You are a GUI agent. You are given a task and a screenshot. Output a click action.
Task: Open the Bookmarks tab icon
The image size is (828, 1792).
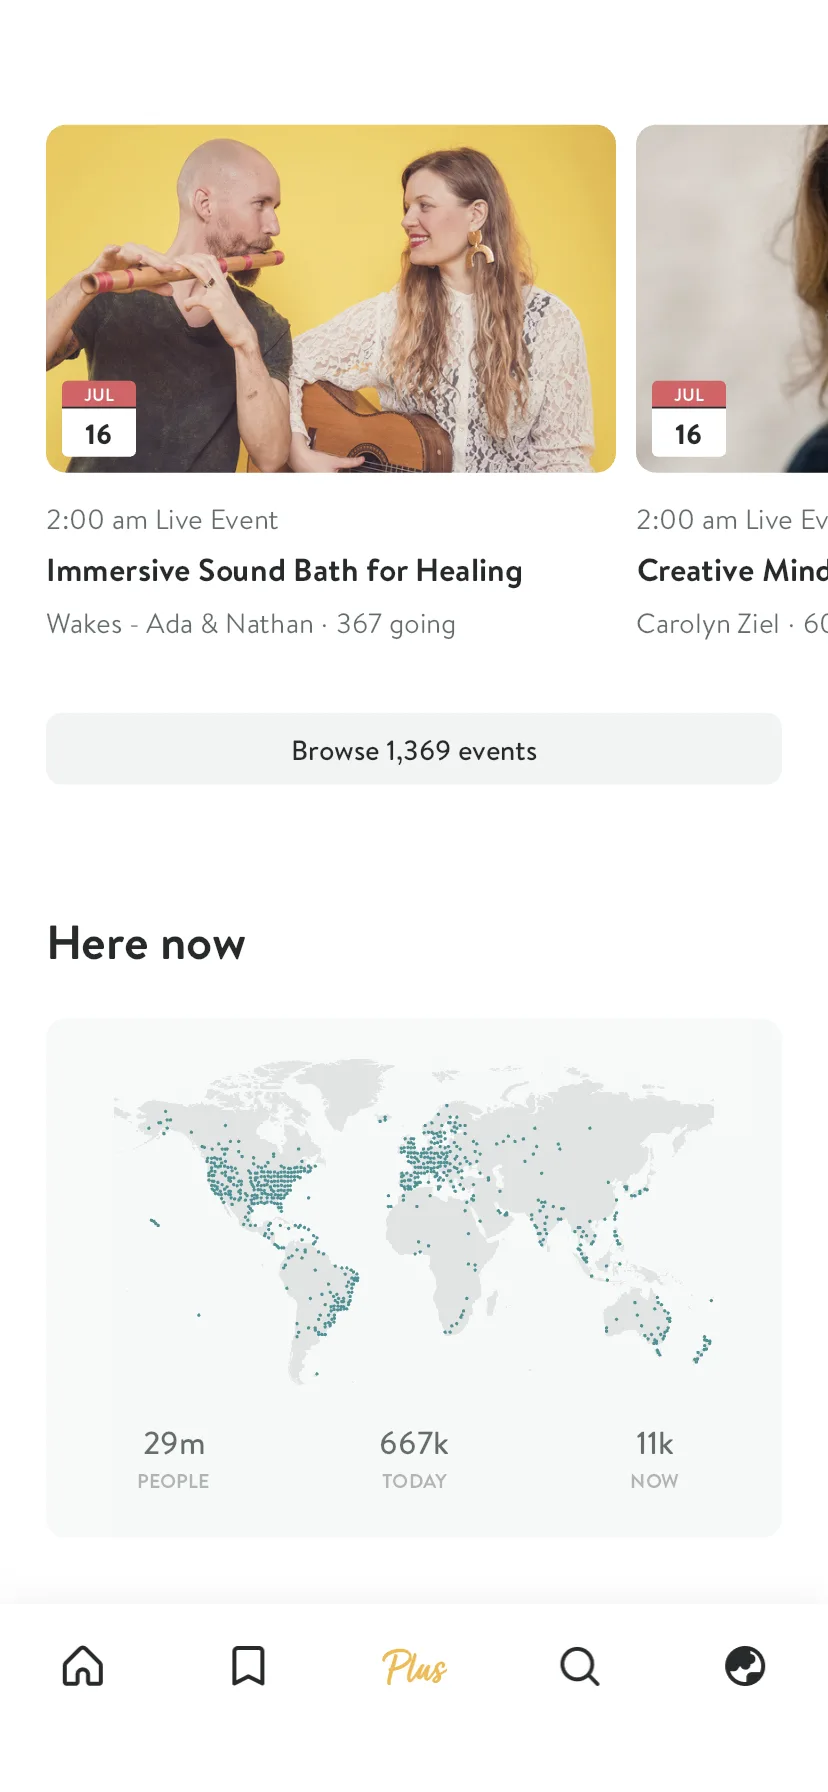pyautogui.click(x=248, y=1666)
